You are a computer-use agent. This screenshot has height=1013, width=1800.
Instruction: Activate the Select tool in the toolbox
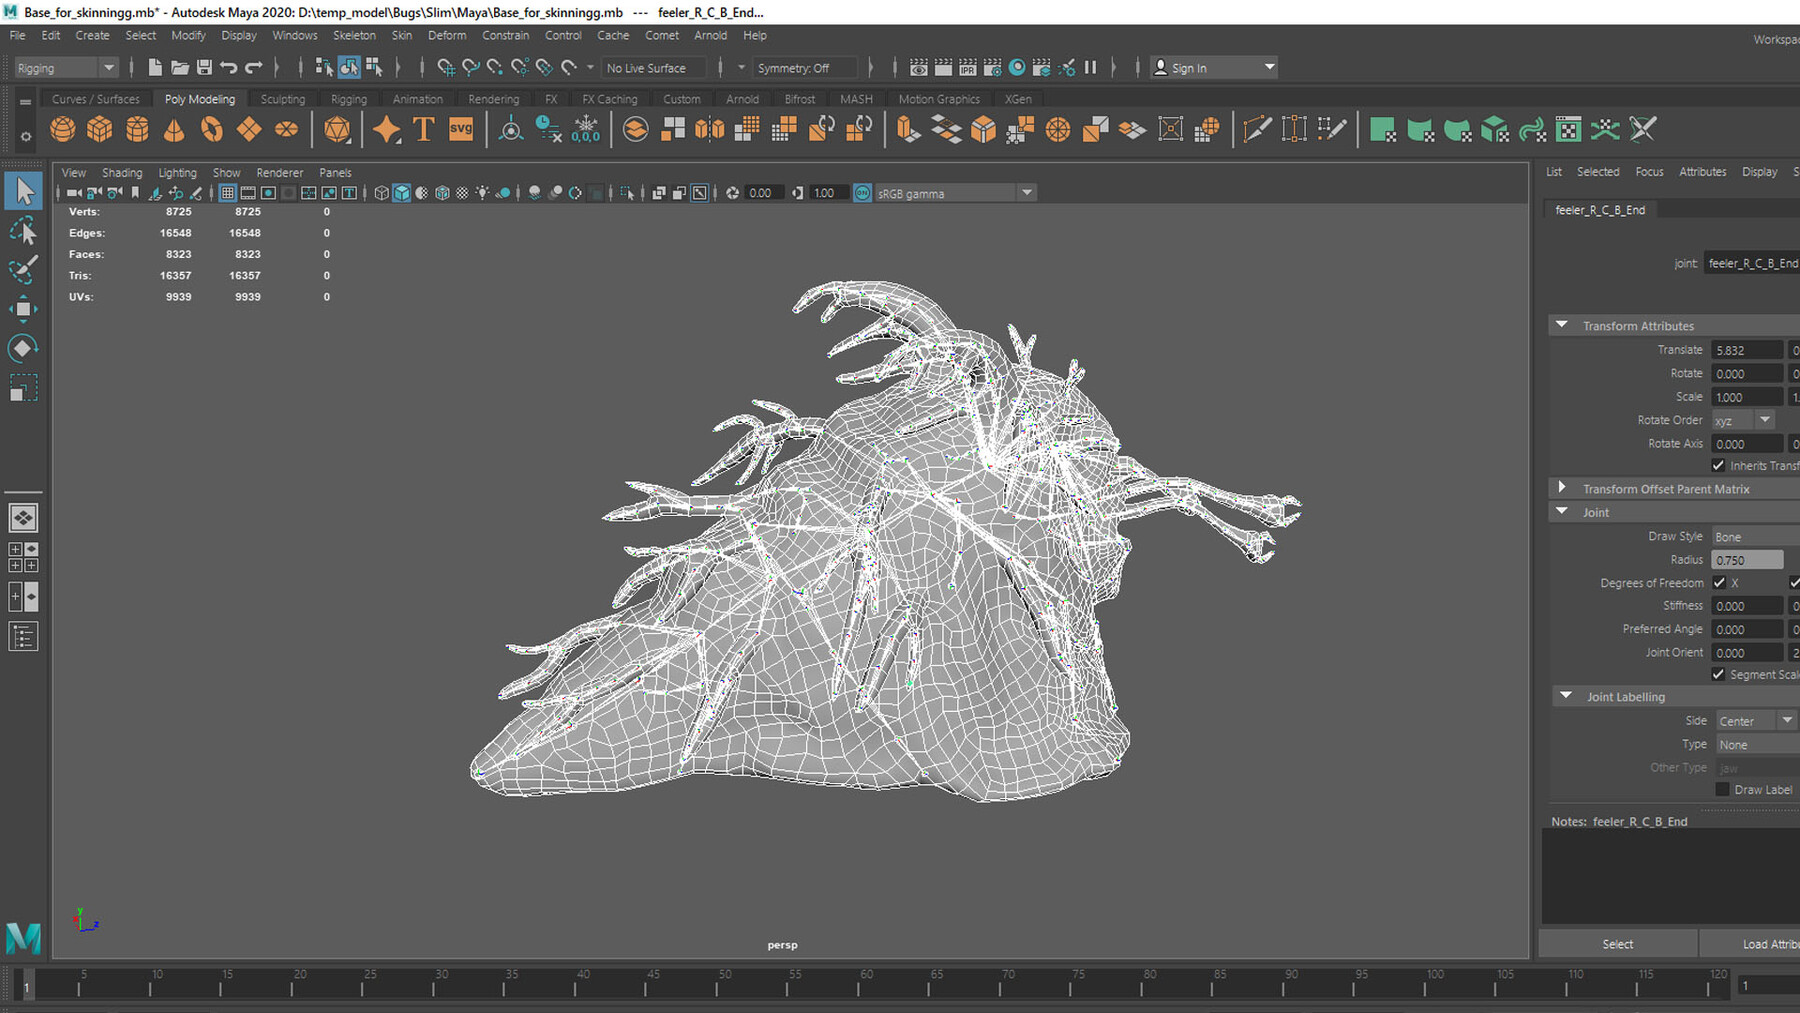tap(24, 190)
